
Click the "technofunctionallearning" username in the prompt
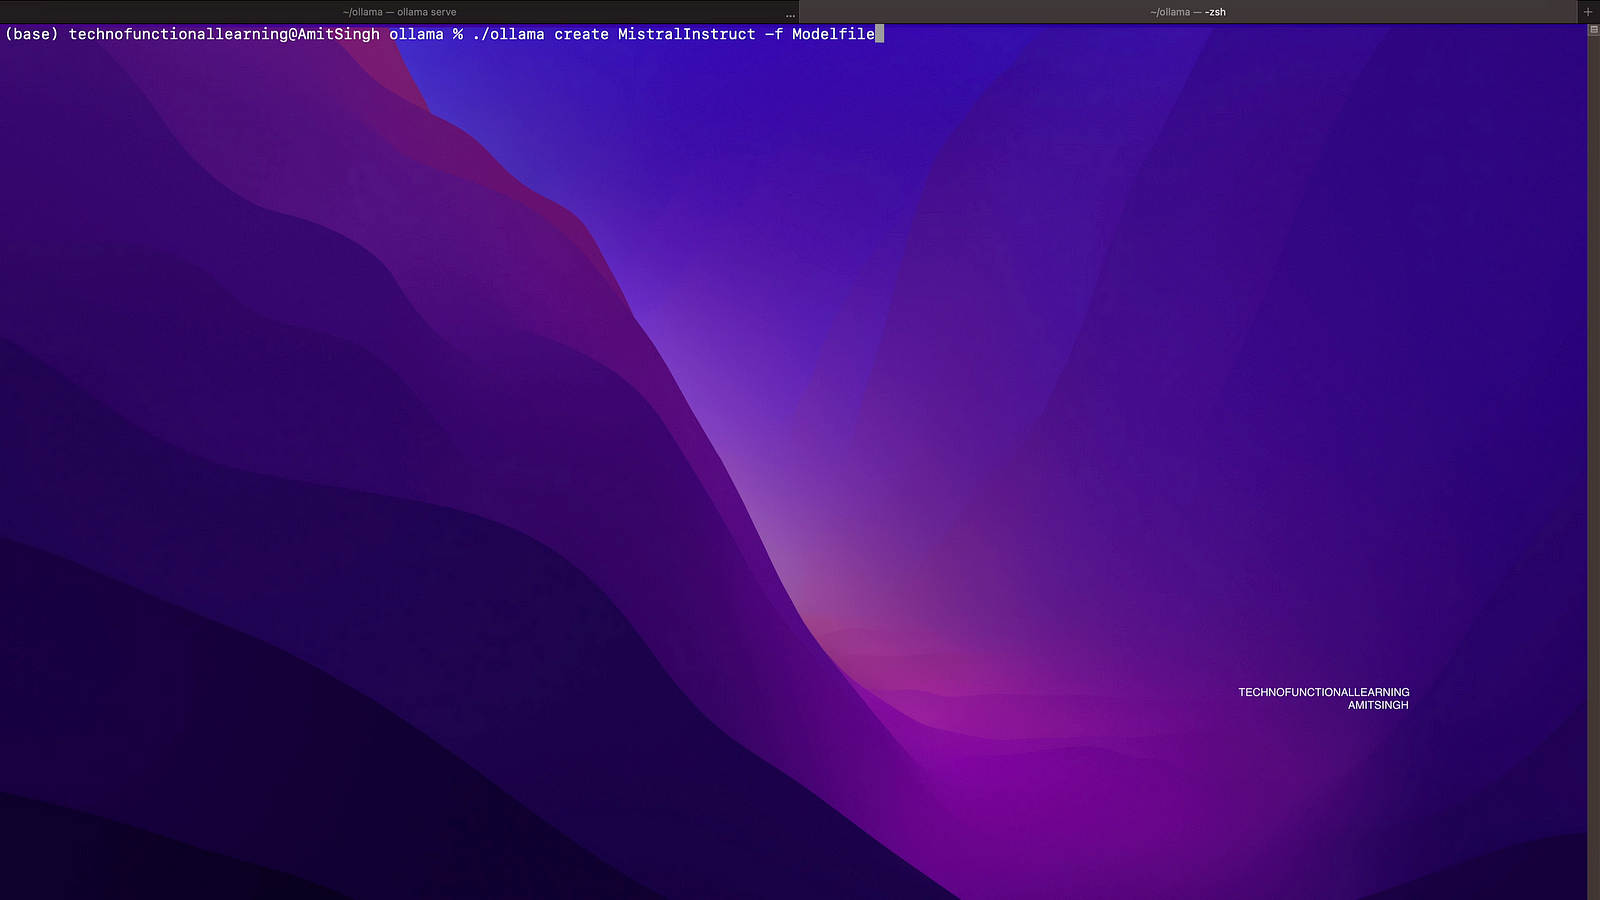[178, 34]
